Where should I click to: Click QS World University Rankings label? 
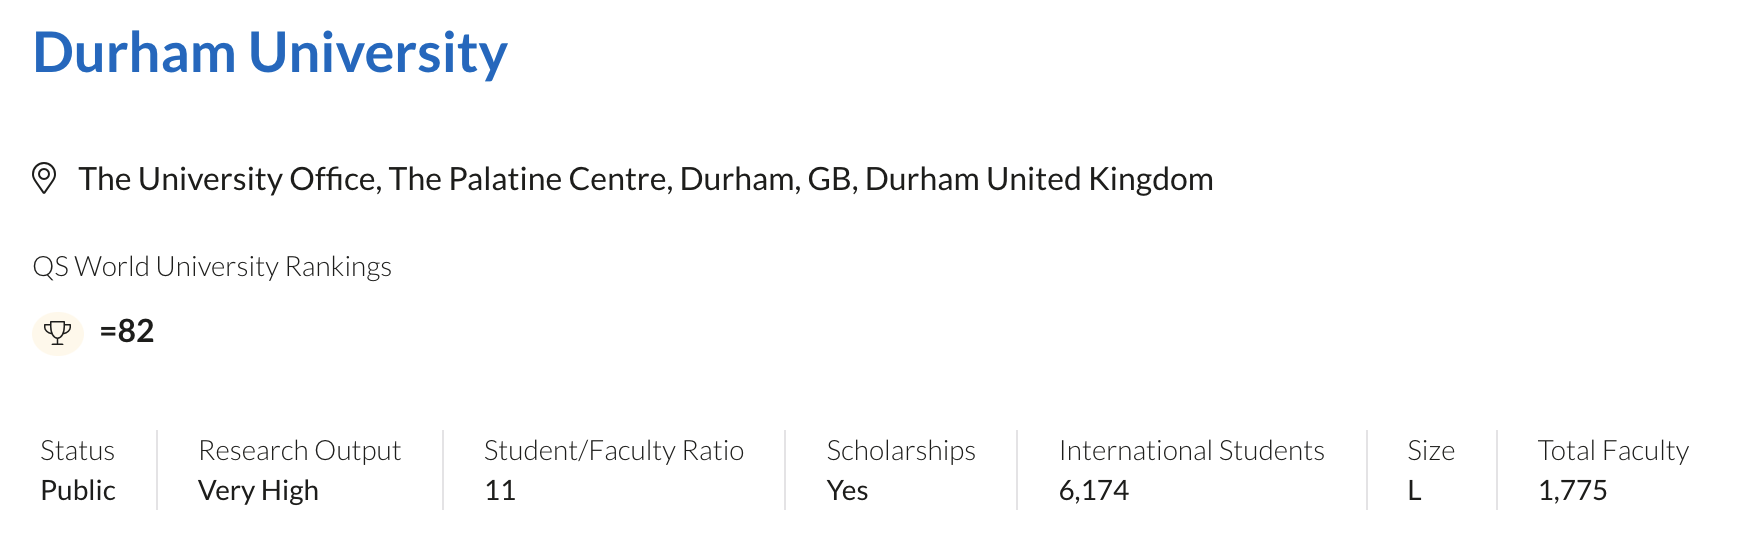pos(212,267)
